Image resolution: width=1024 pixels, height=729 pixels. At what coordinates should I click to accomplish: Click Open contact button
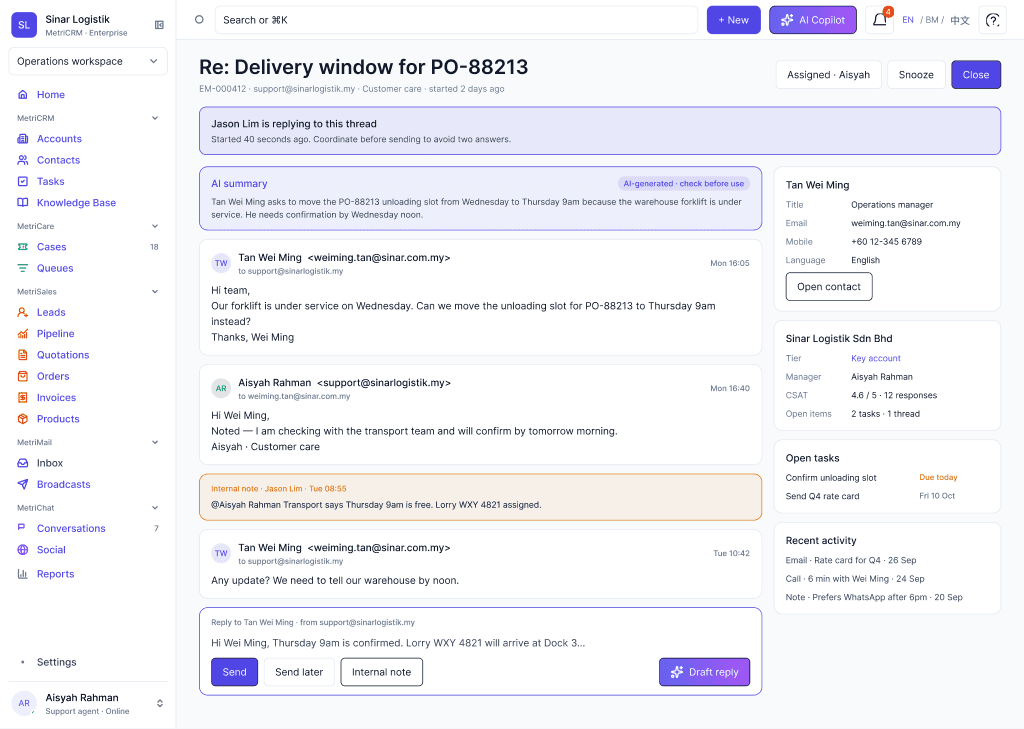point(829,287)
